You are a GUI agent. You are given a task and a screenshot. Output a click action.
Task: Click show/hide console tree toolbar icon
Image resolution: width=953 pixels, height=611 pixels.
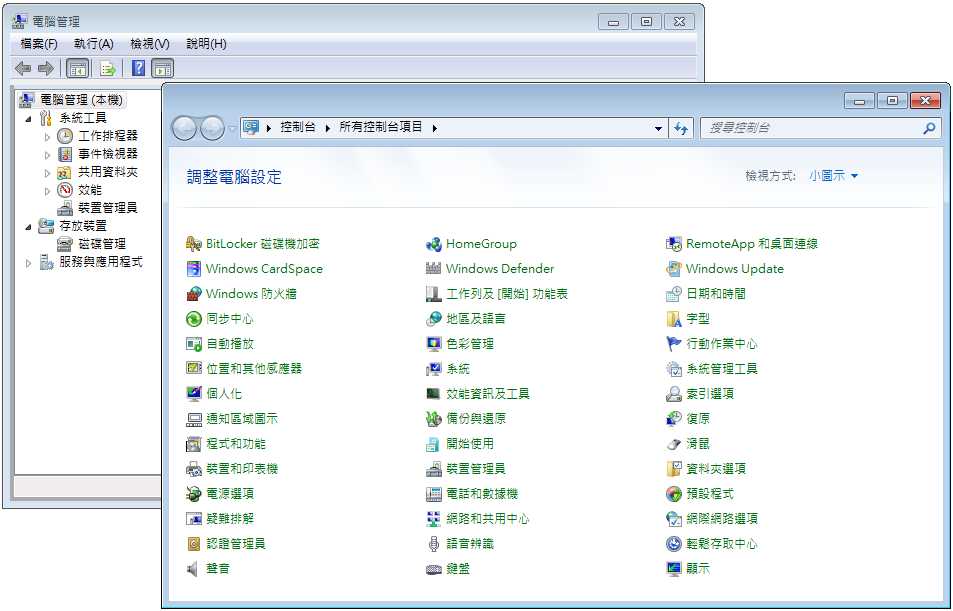77,68
